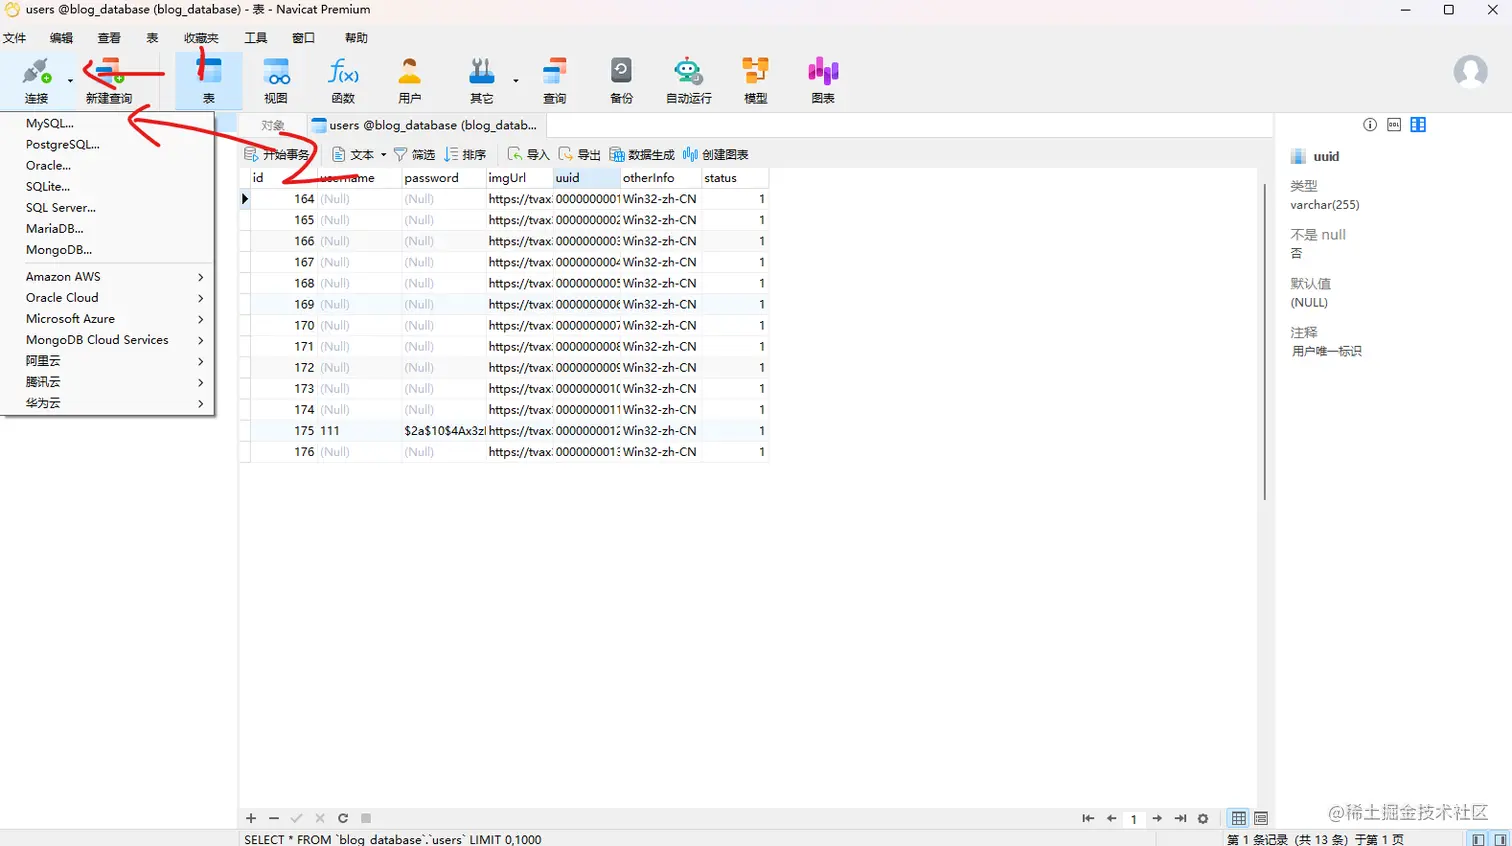
Task: Click the user avatar account icon
Action: (1470, 71)
